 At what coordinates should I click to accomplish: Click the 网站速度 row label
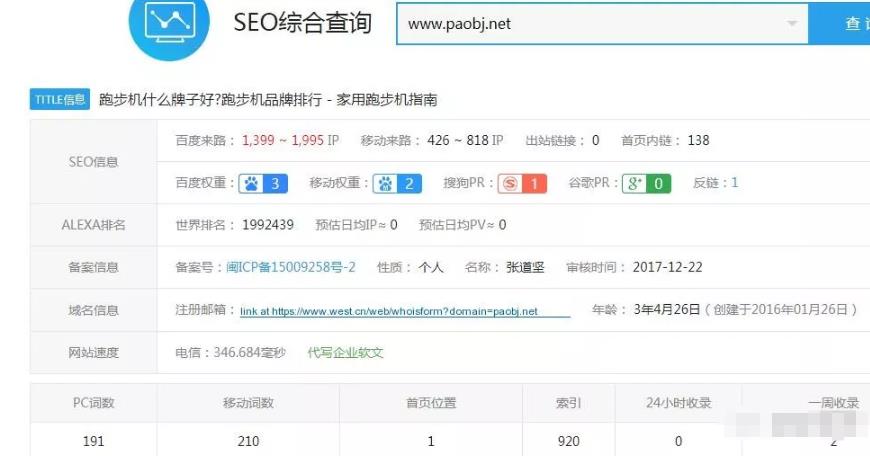[x=93, y=353]
